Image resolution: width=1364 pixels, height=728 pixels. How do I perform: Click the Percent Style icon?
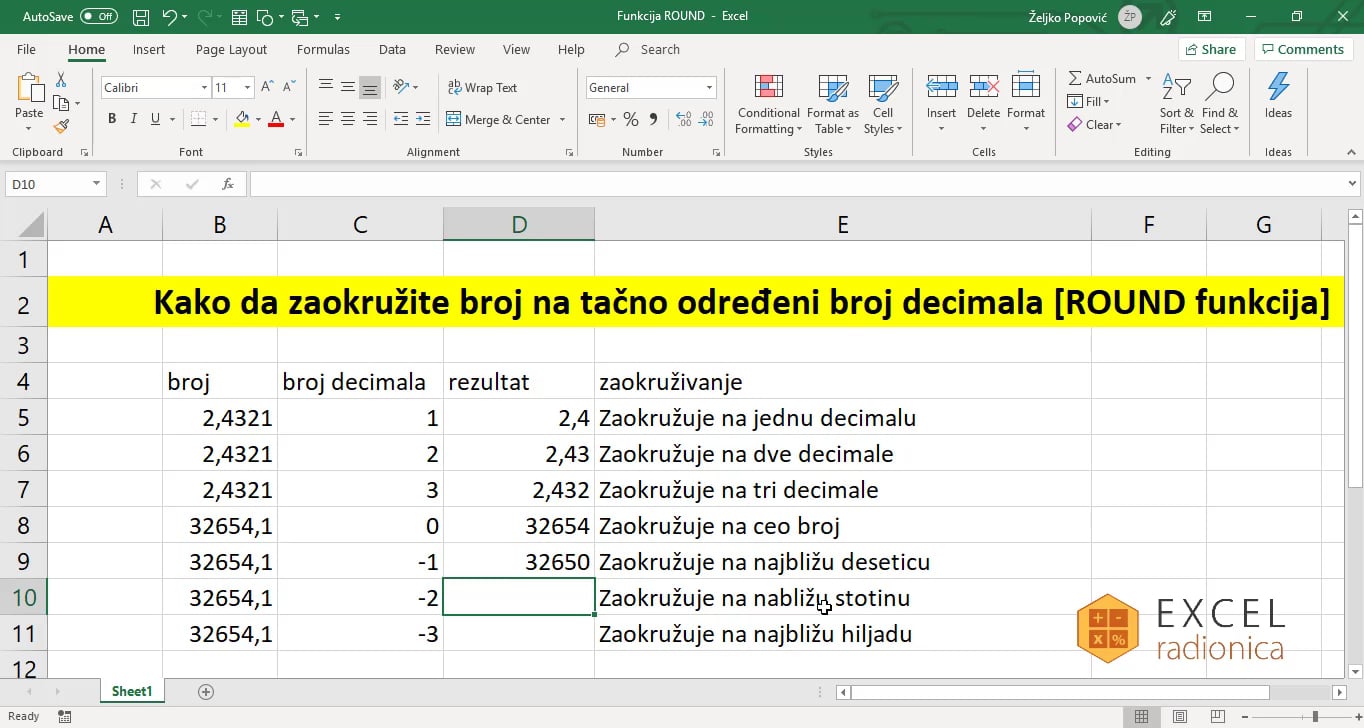[630, 119]
